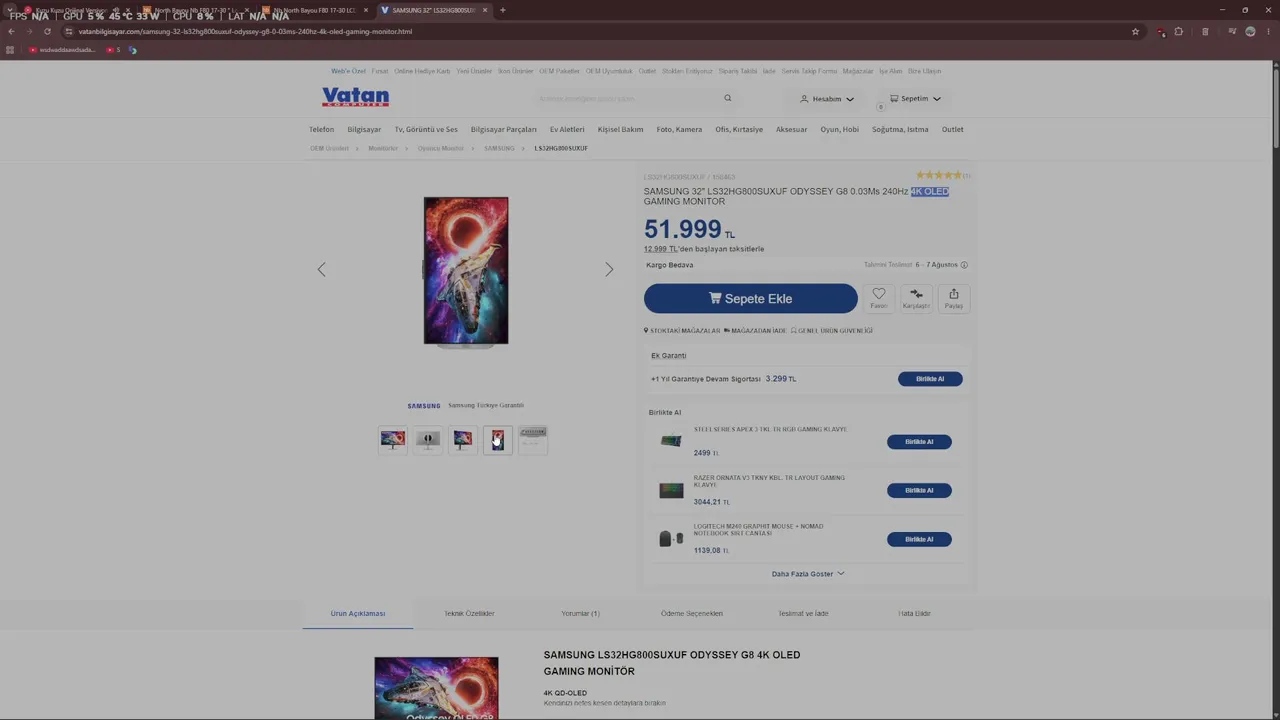Open the Tv, Görüntü ve Ses menu
This screenshot has height=720, width=1280.
click(x=426, y=129)
